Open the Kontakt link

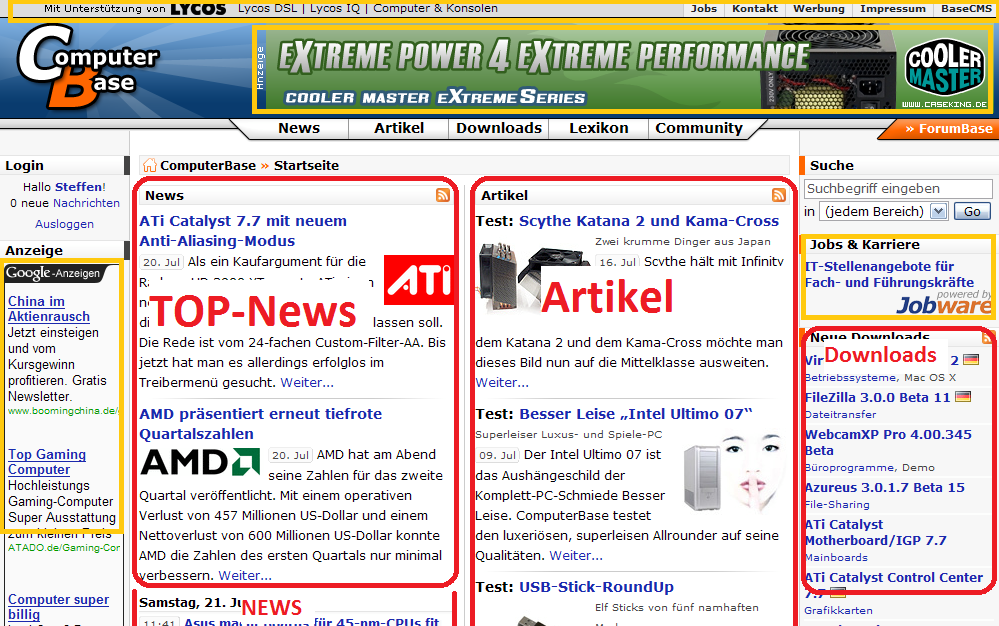[755, 9]
